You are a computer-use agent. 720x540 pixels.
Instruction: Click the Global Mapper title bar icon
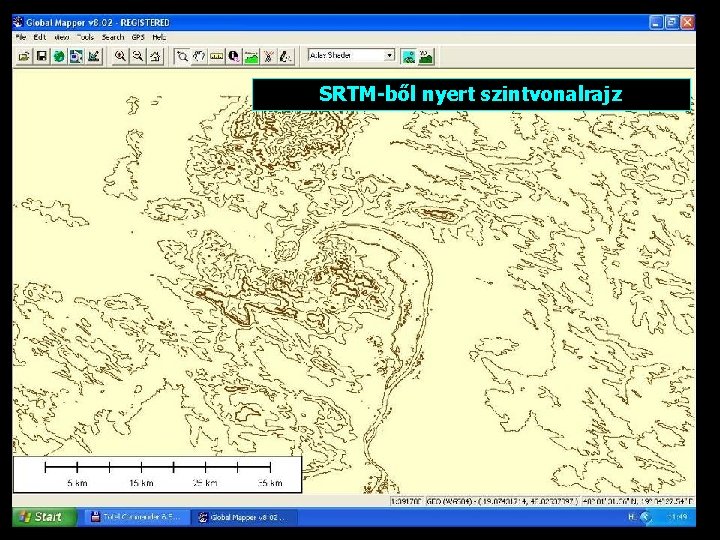coord(18,22)
